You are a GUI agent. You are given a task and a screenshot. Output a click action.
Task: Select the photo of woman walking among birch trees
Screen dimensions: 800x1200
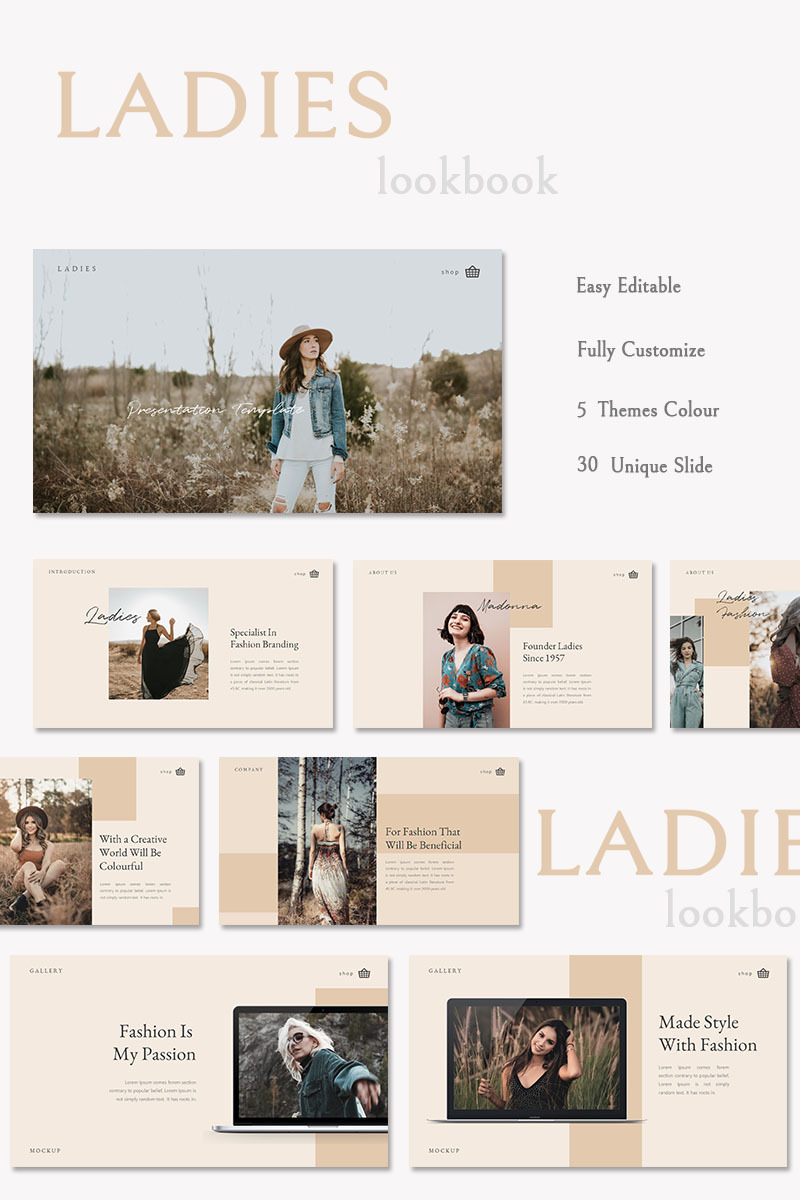click(x=327, y=840)
